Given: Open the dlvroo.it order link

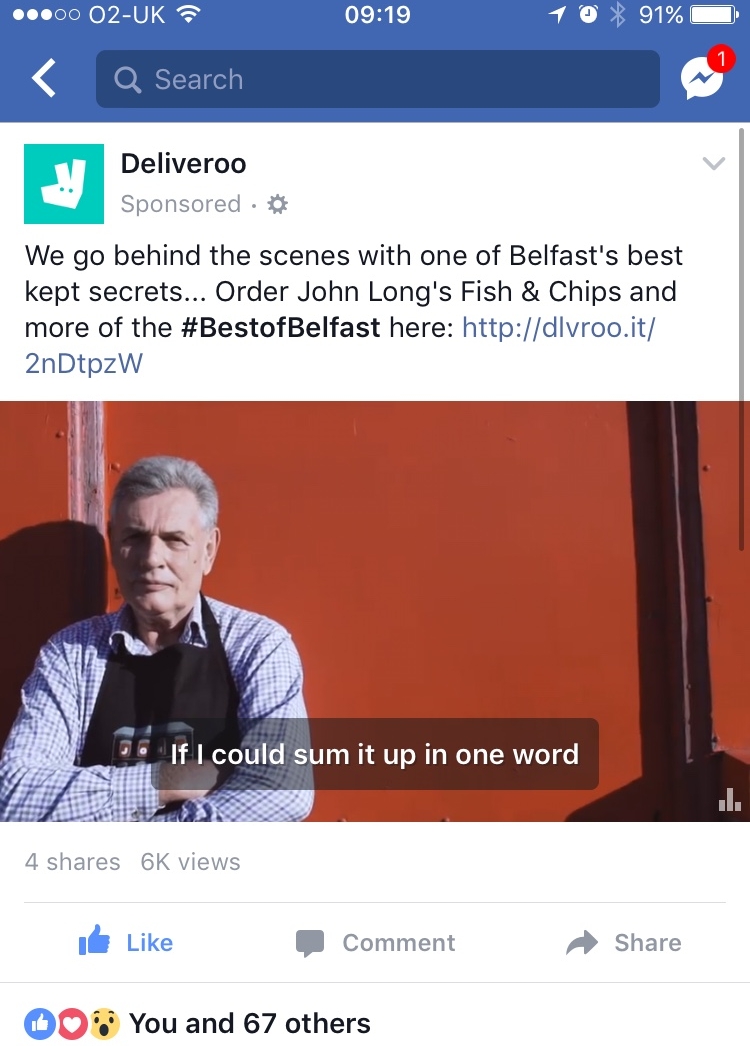Looking at the screenshot, I should (340, 345).
